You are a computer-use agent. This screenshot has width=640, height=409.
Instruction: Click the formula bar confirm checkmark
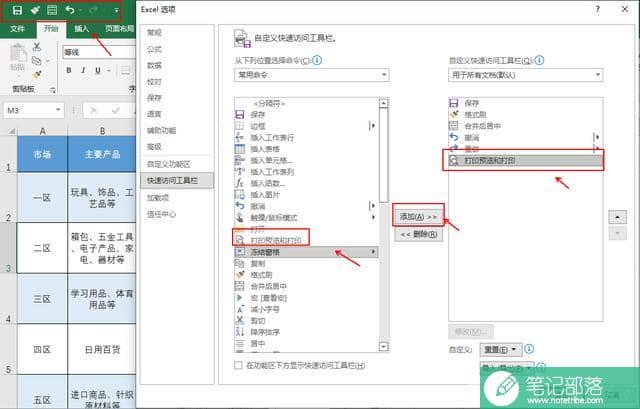(116, 110)
